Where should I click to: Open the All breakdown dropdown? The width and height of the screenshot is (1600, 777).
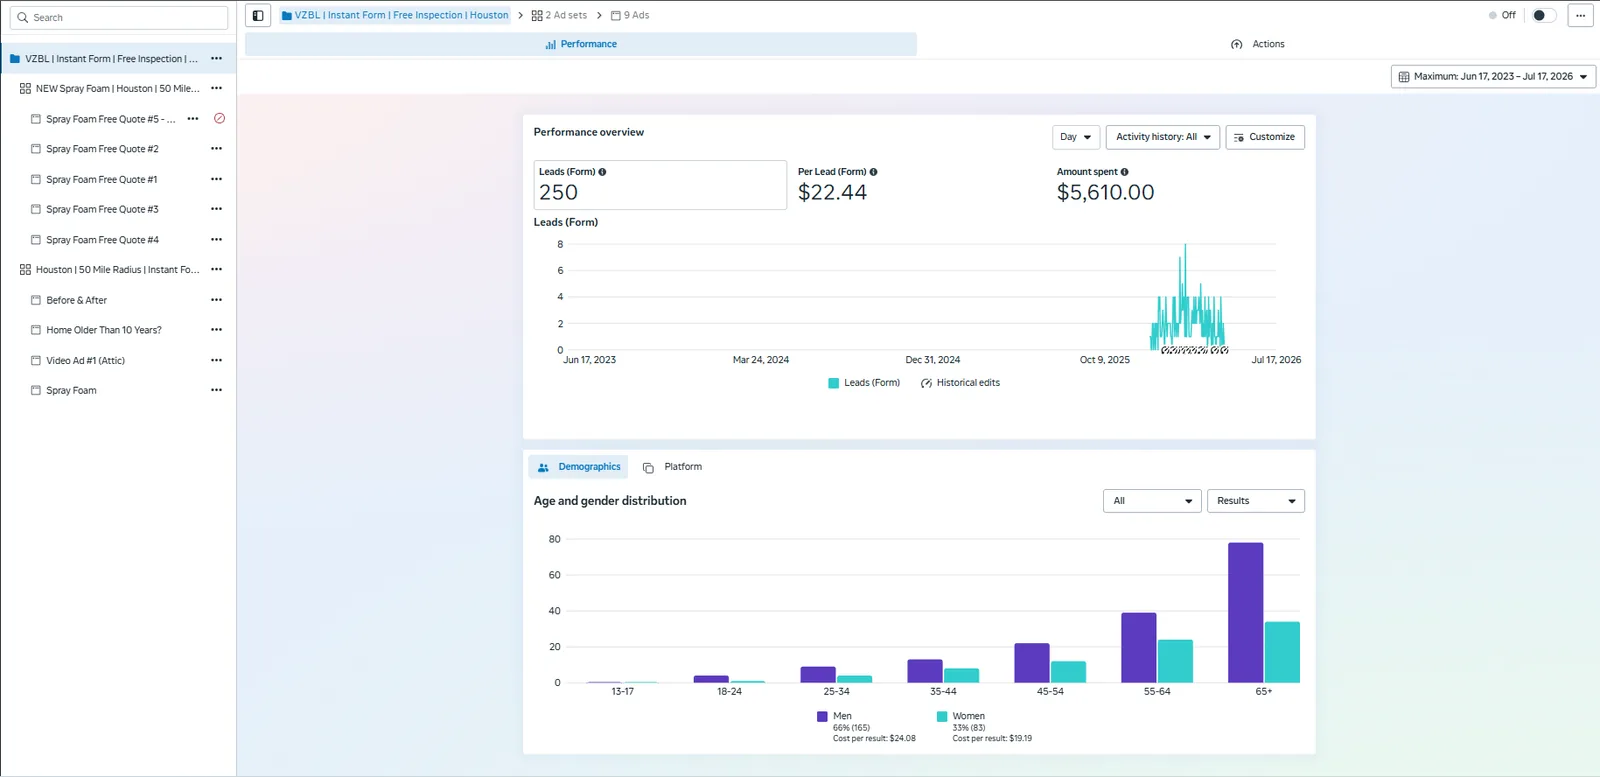point(1152,501)
